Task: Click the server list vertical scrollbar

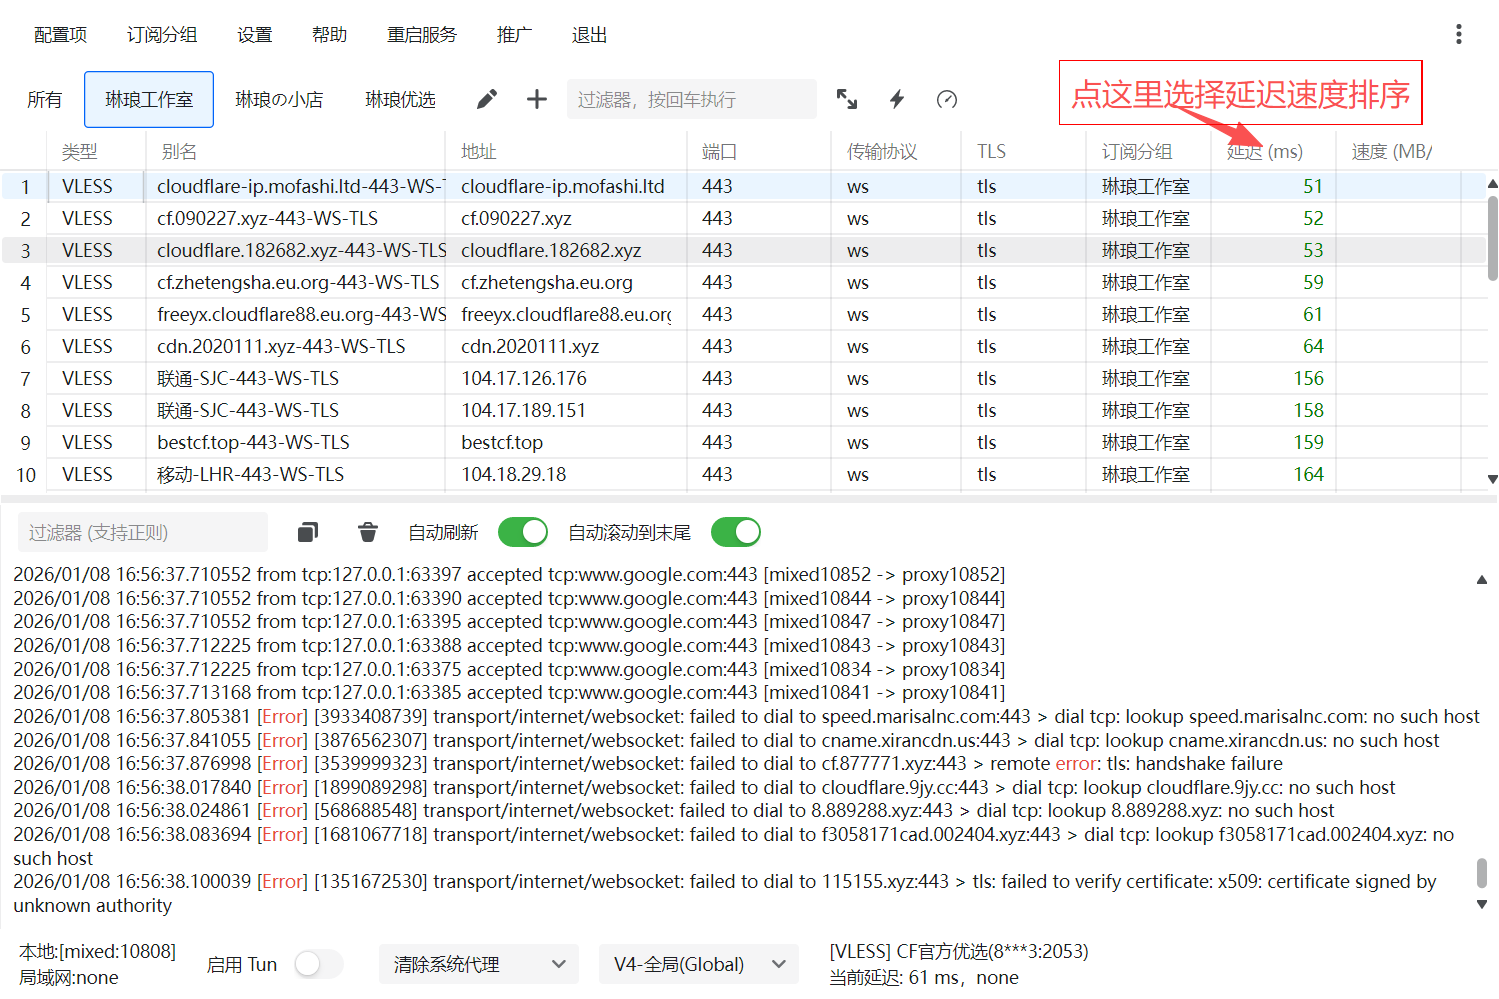Action: [1492, 240]
